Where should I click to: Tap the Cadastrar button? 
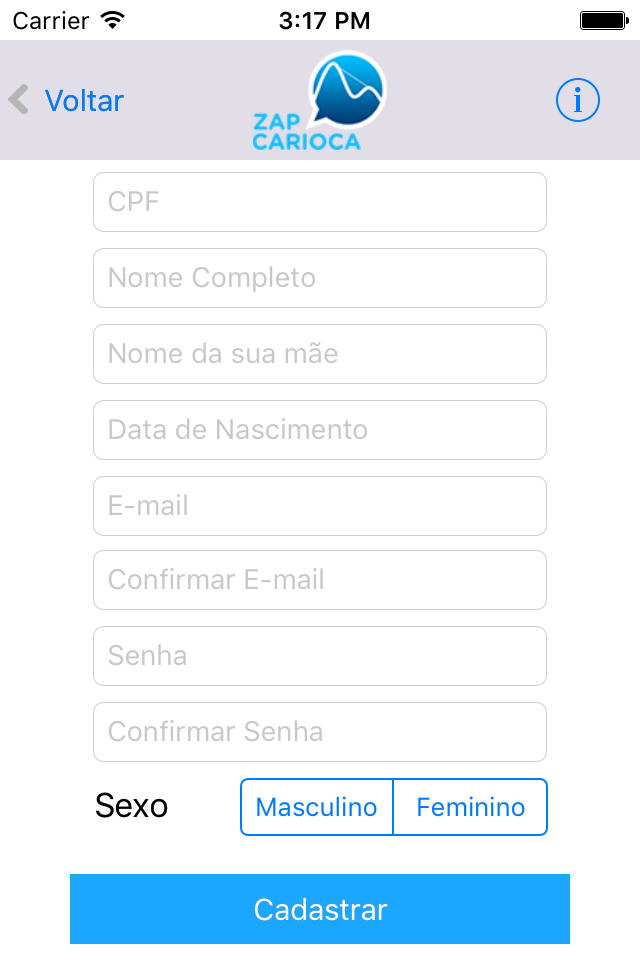click(x=320, y=909)
